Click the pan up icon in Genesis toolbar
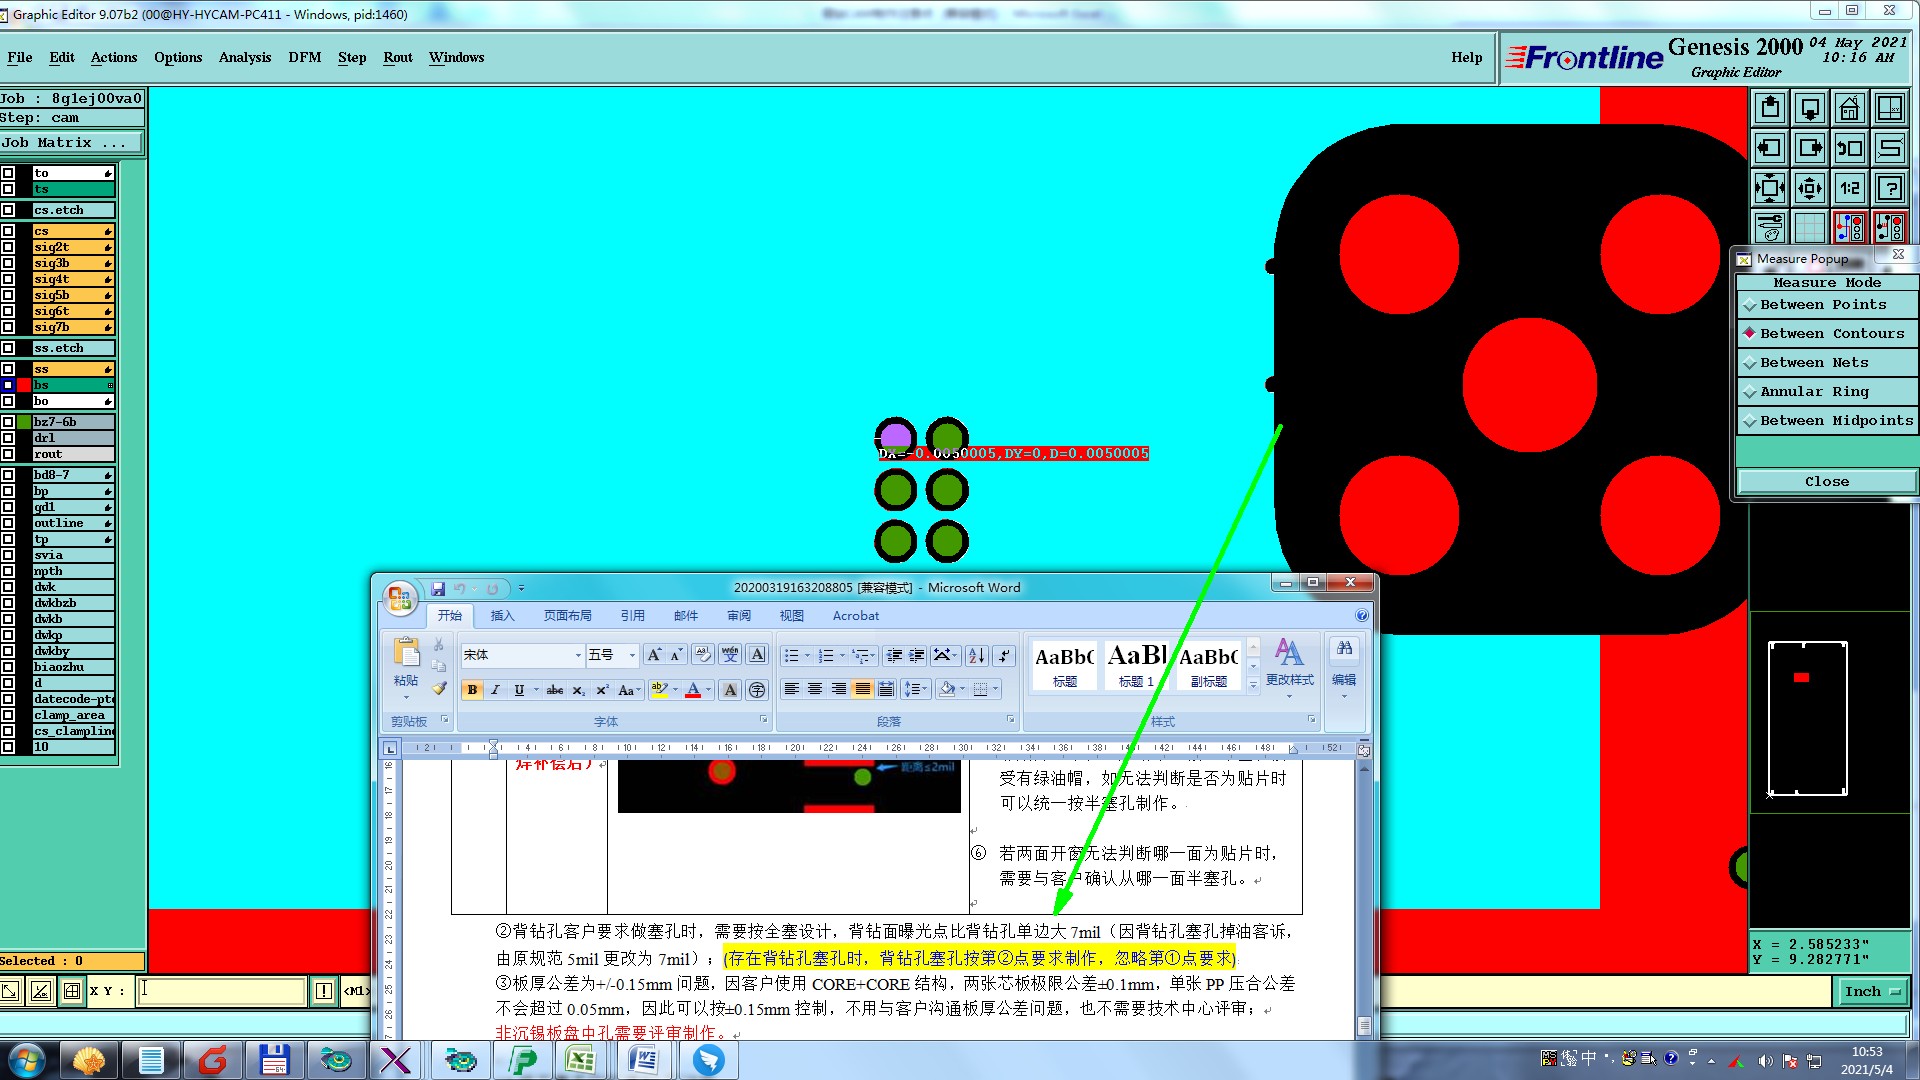The width and height of the screenshot is (1920, 1080). [x=1769, y=108]
